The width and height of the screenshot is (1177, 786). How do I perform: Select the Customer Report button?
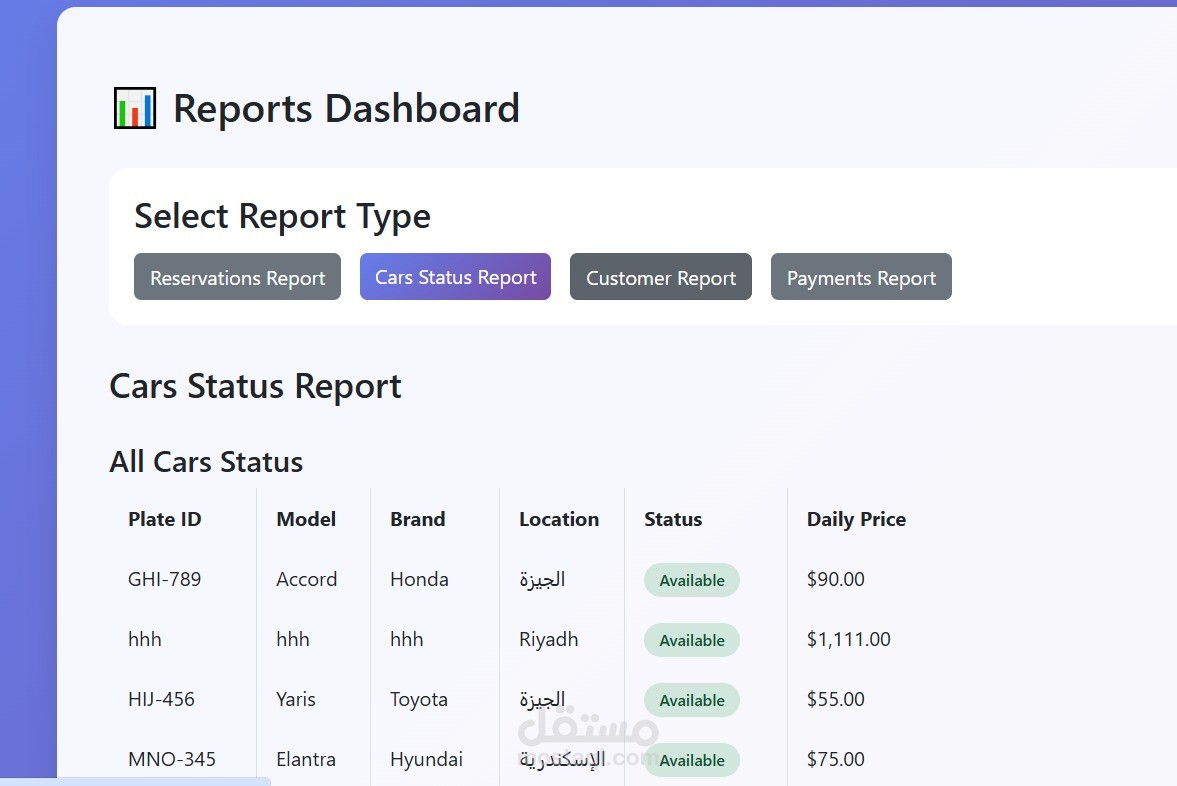(660, 277)
